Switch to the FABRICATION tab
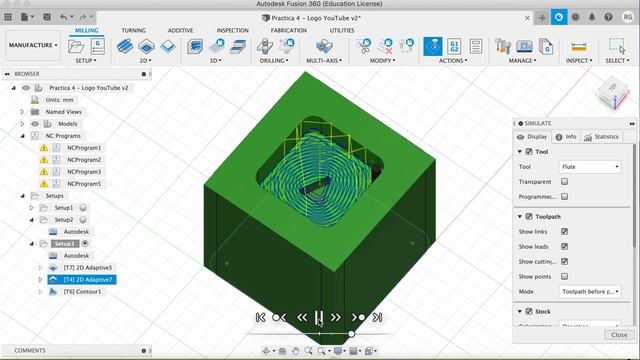This screenshot has width=640, height=360. click(289, 30)
